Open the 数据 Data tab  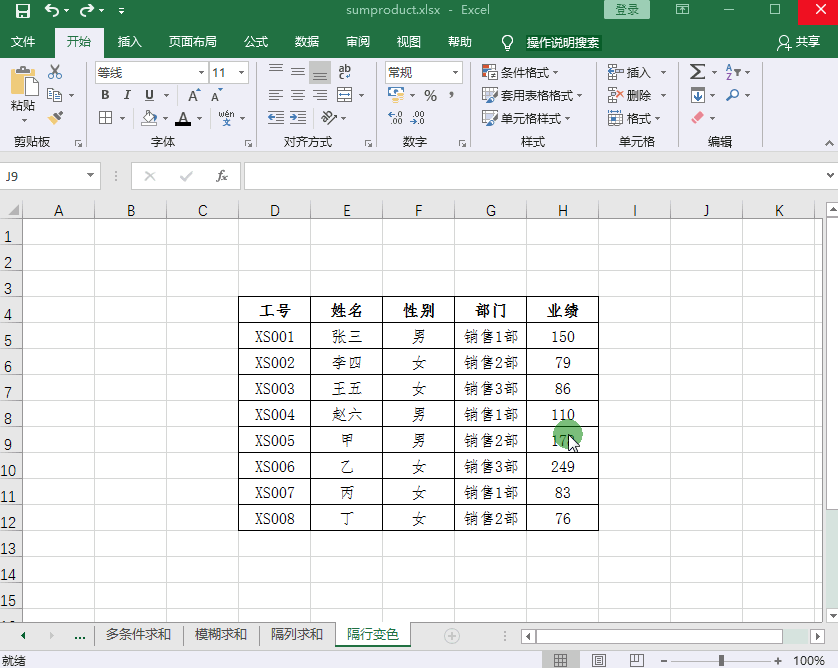point(307,42)
